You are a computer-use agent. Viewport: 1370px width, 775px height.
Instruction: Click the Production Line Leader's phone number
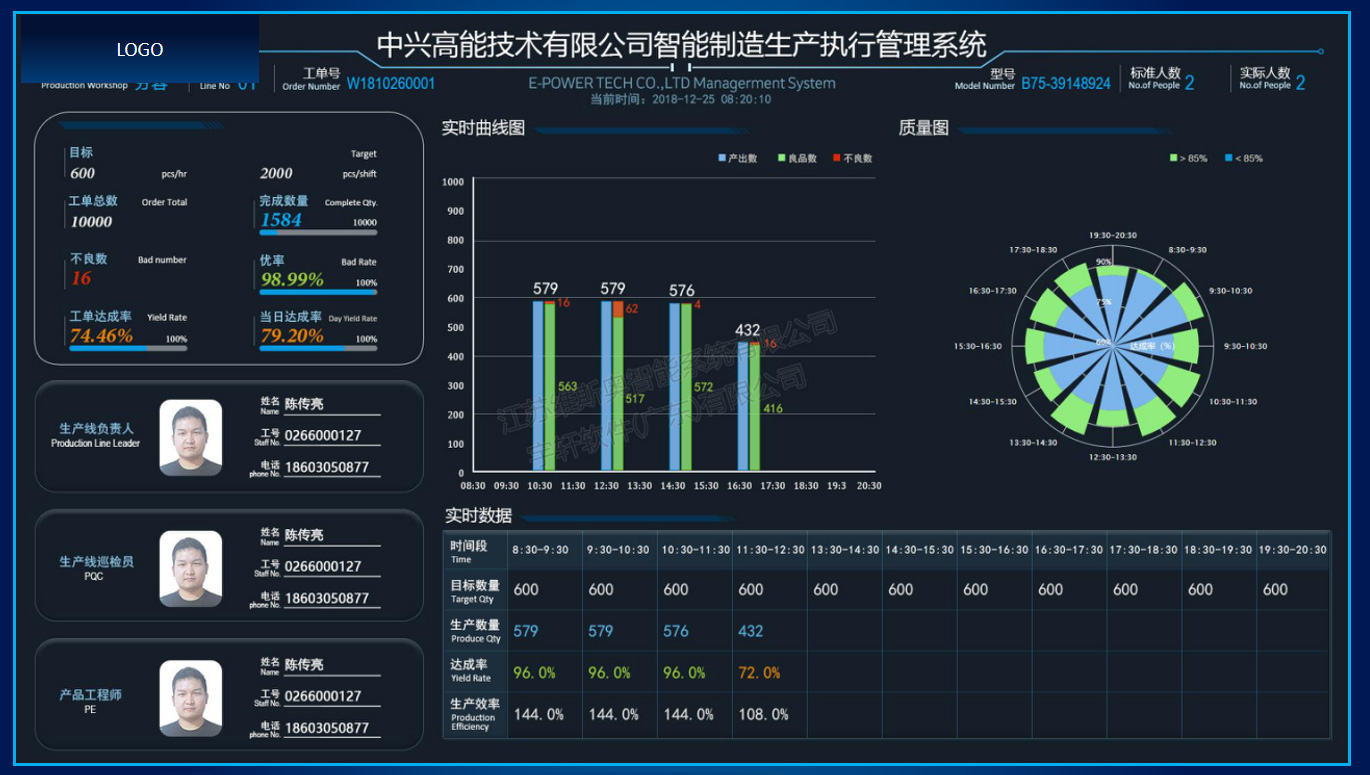click(x=327, y=467)
